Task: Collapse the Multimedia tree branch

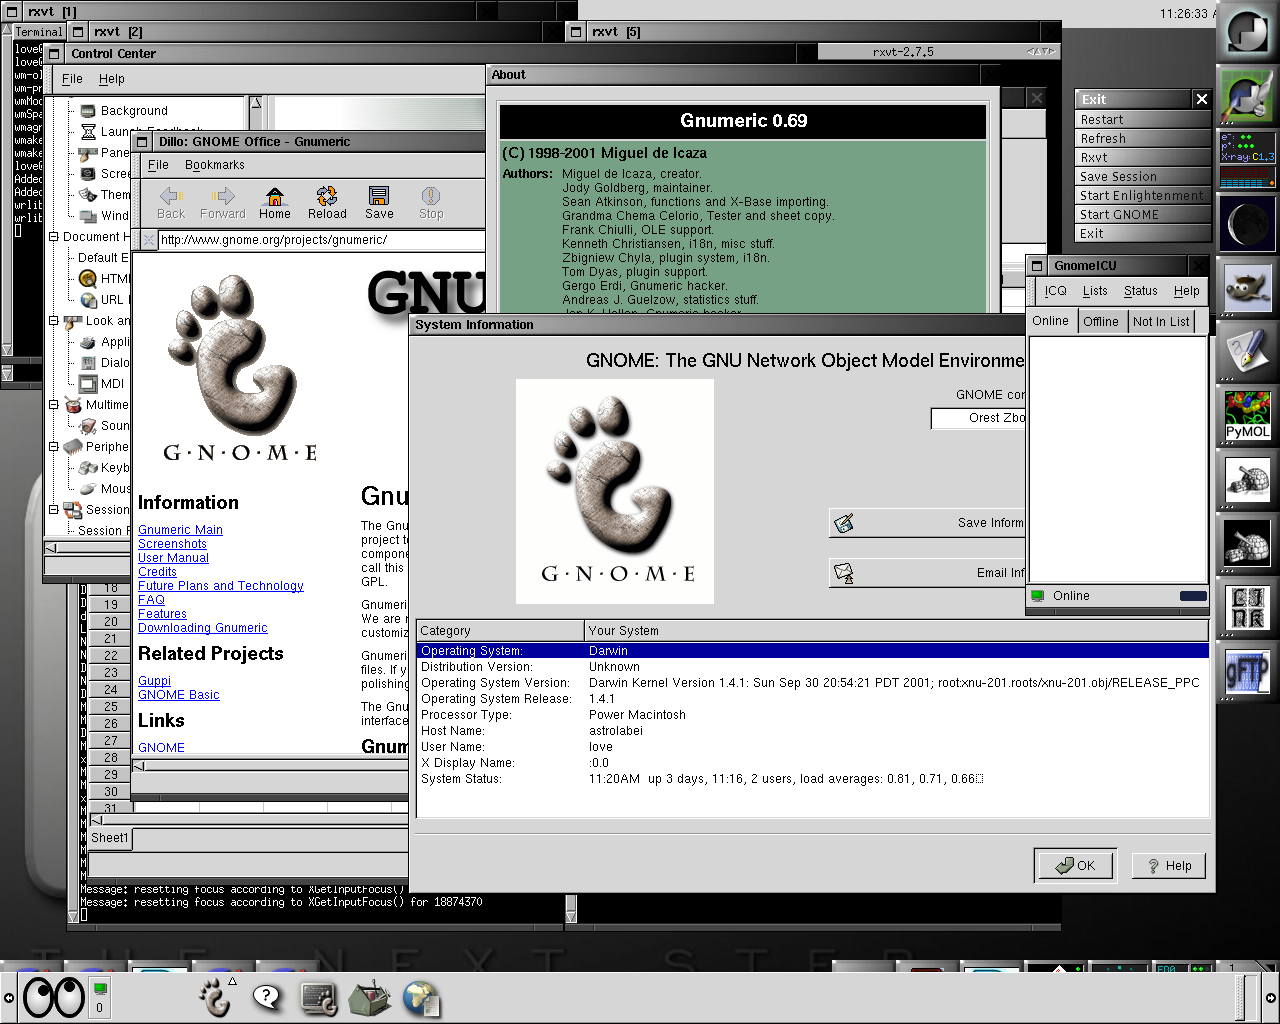Action: (54, 405)
